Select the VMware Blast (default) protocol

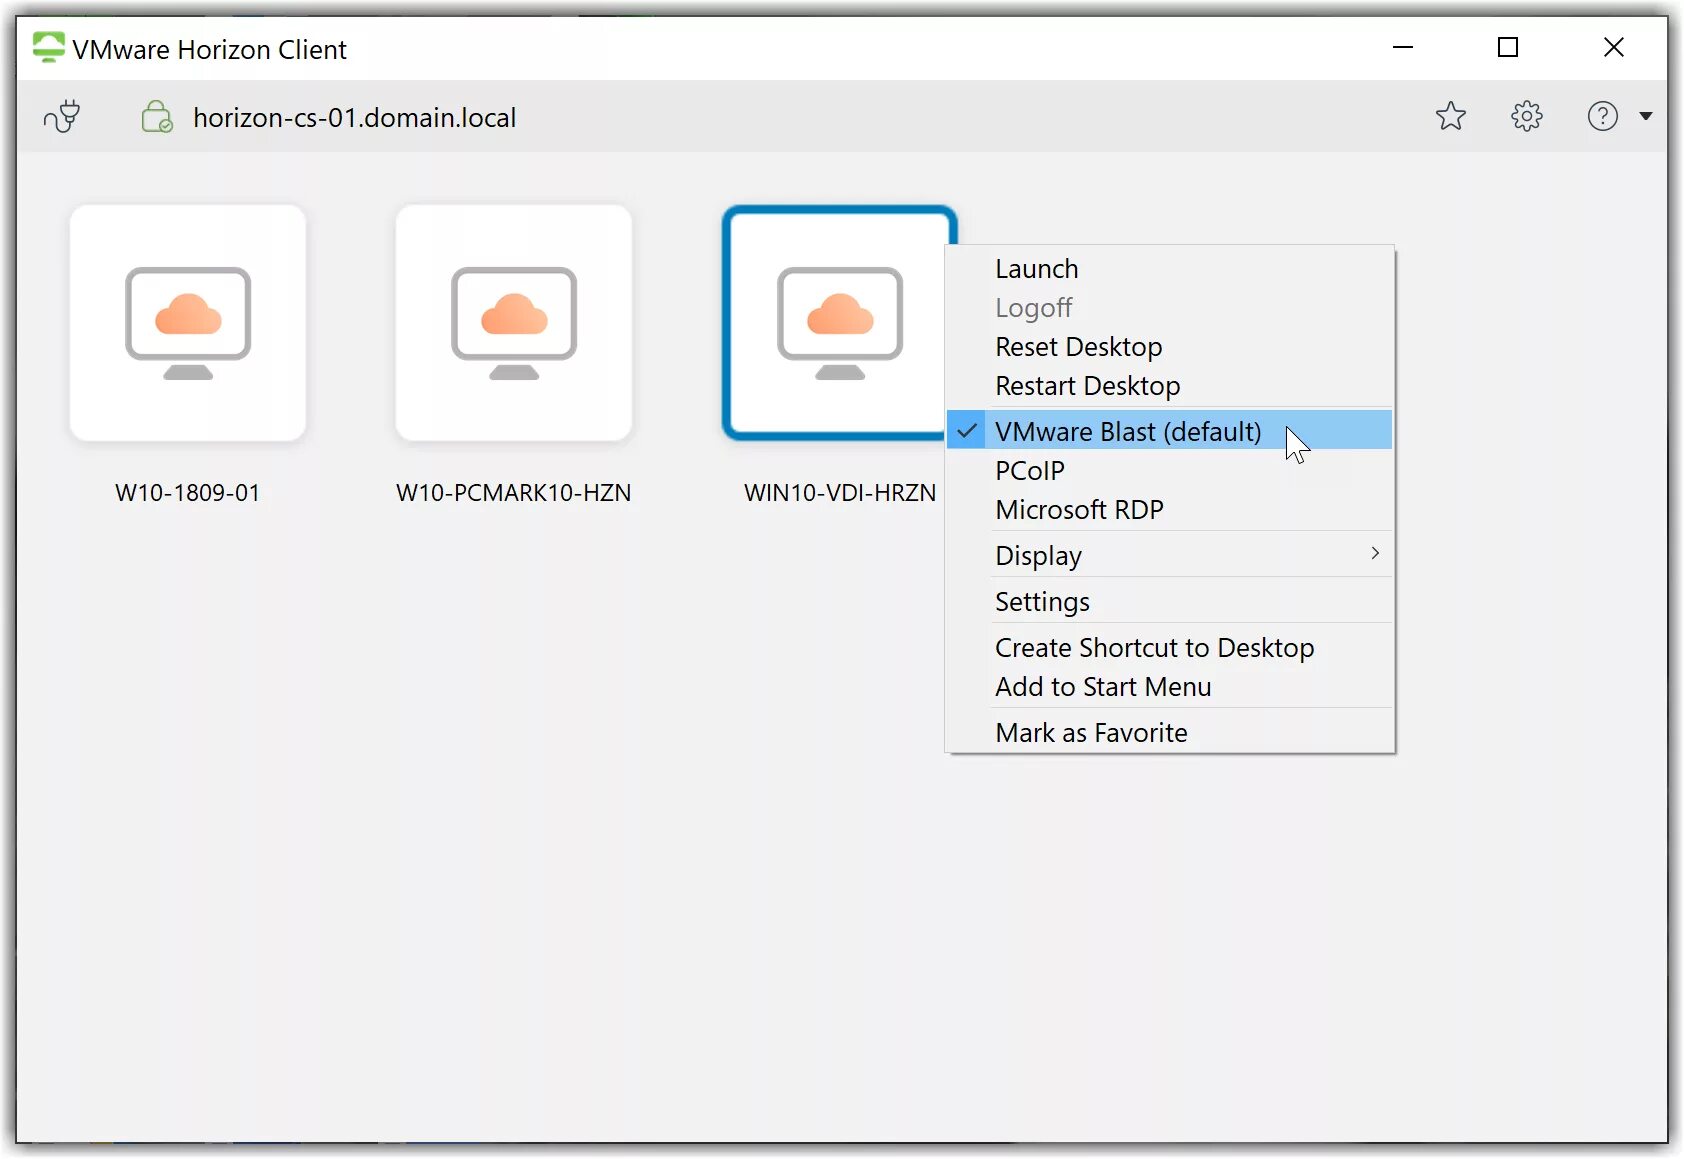tap(1169, 431)
